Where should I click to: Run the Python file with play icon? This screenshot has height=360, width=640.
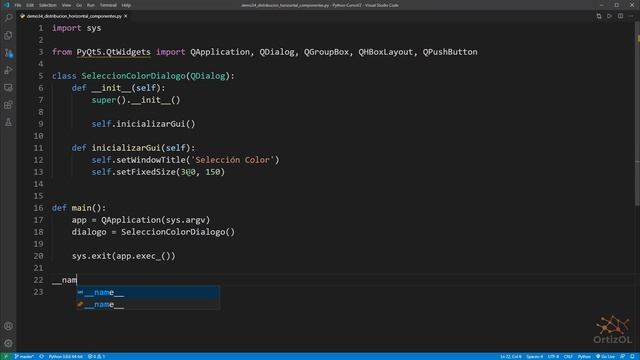[609, 16]
